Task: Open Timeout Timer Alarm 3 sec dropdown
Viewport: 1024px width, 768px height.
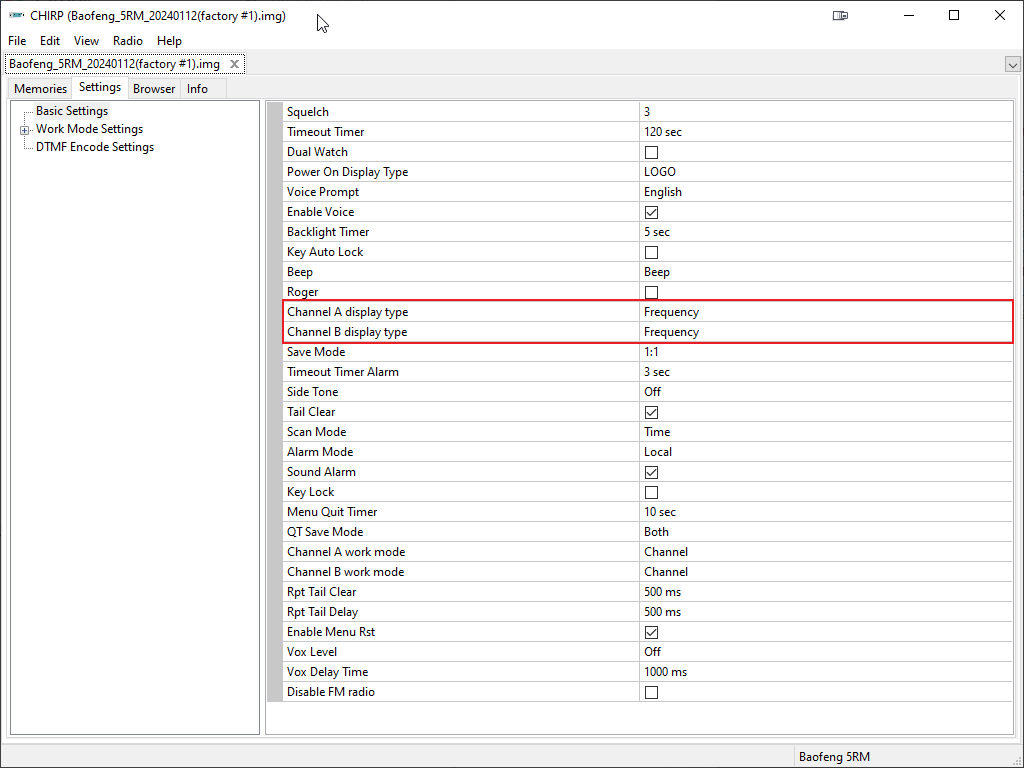Action: 825,372
